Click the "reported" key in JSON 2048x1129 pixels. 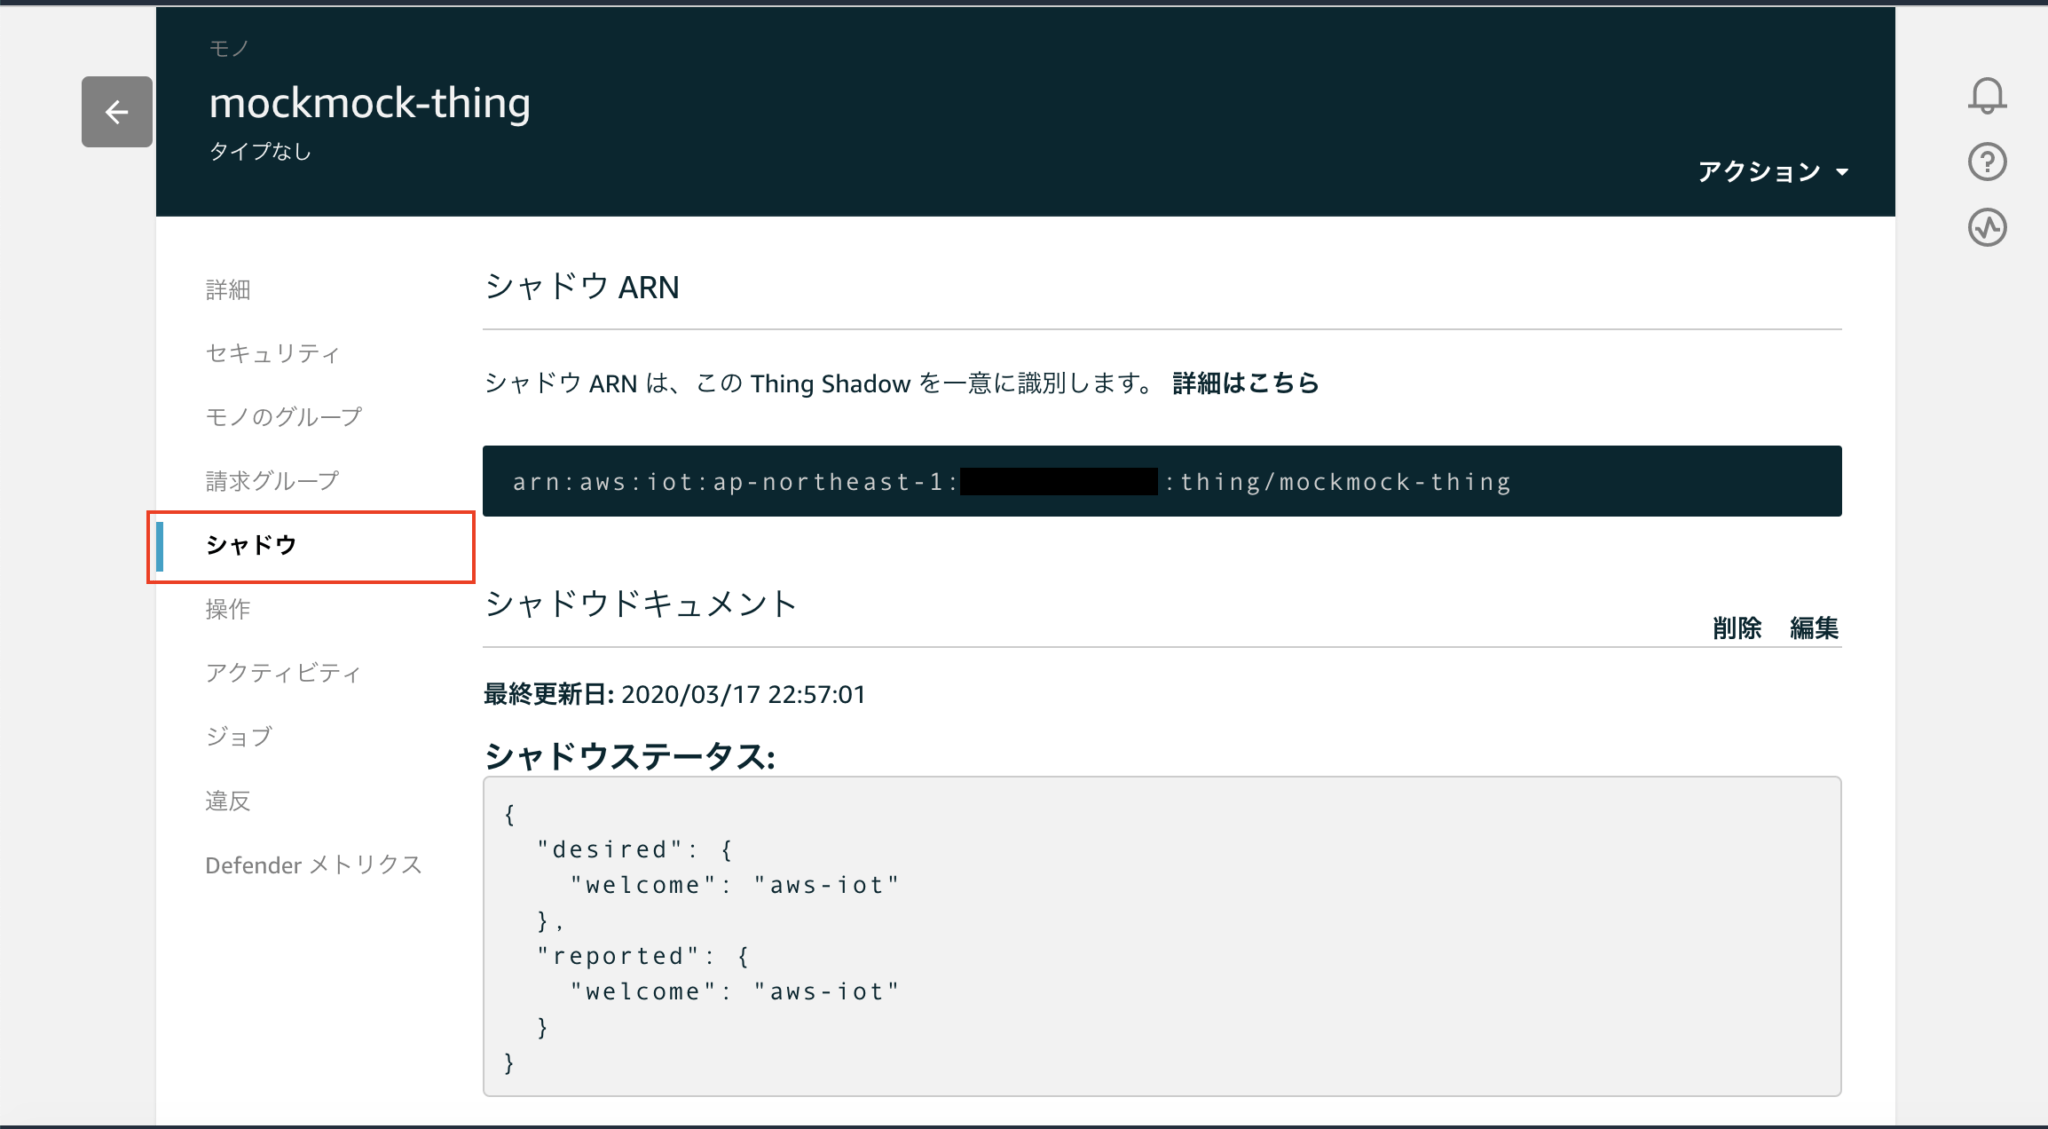619,956
